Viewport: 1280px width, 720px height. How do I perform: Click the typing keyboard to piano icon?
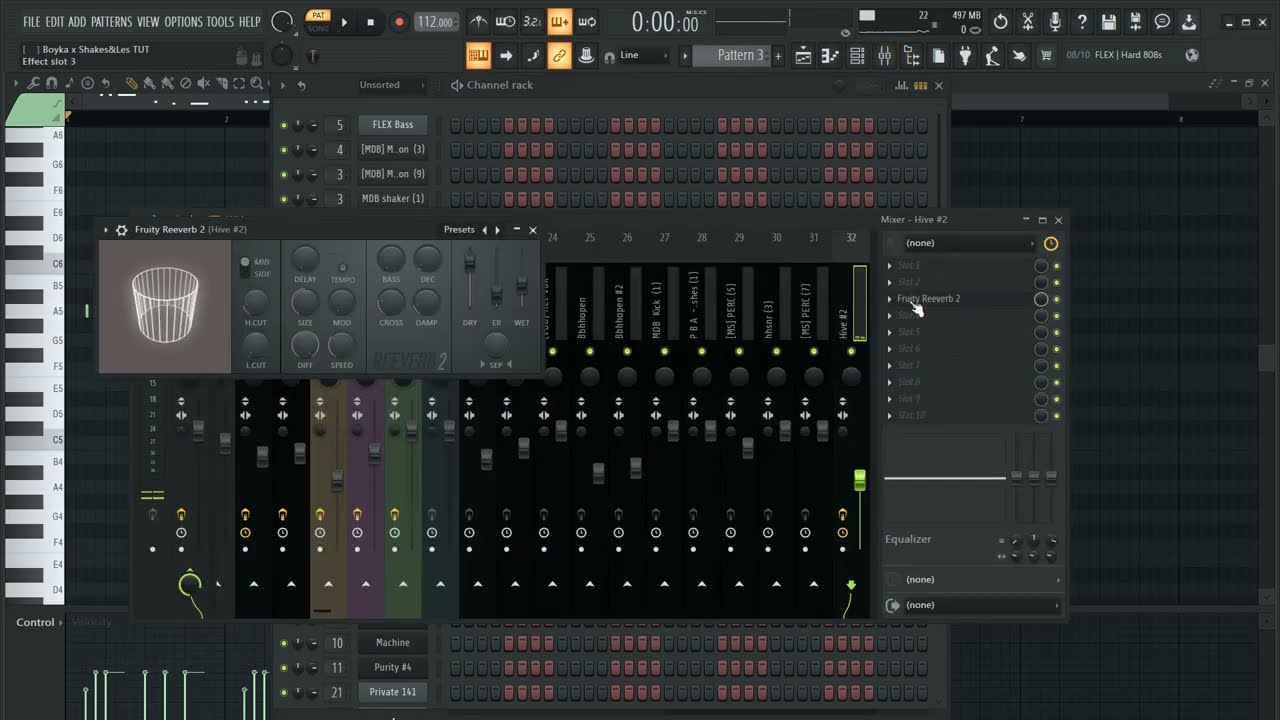(479, 56)
